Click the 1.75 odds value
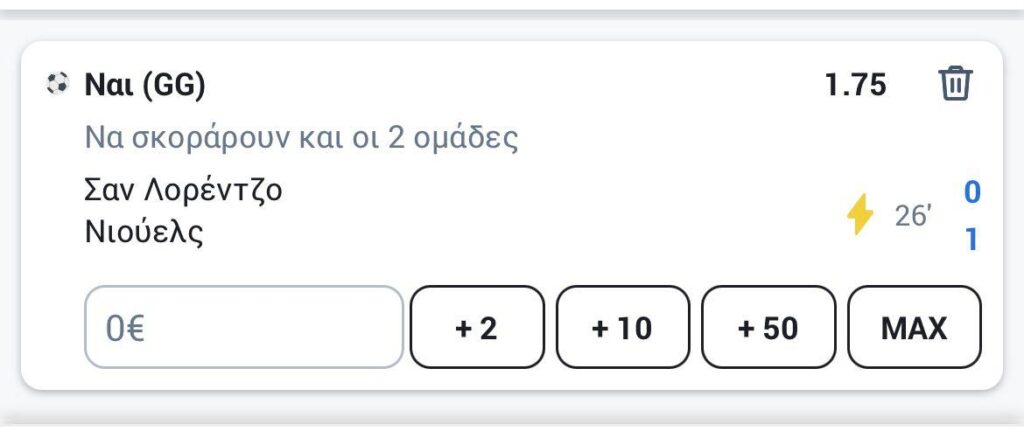1024x445 pixels. 855,85
